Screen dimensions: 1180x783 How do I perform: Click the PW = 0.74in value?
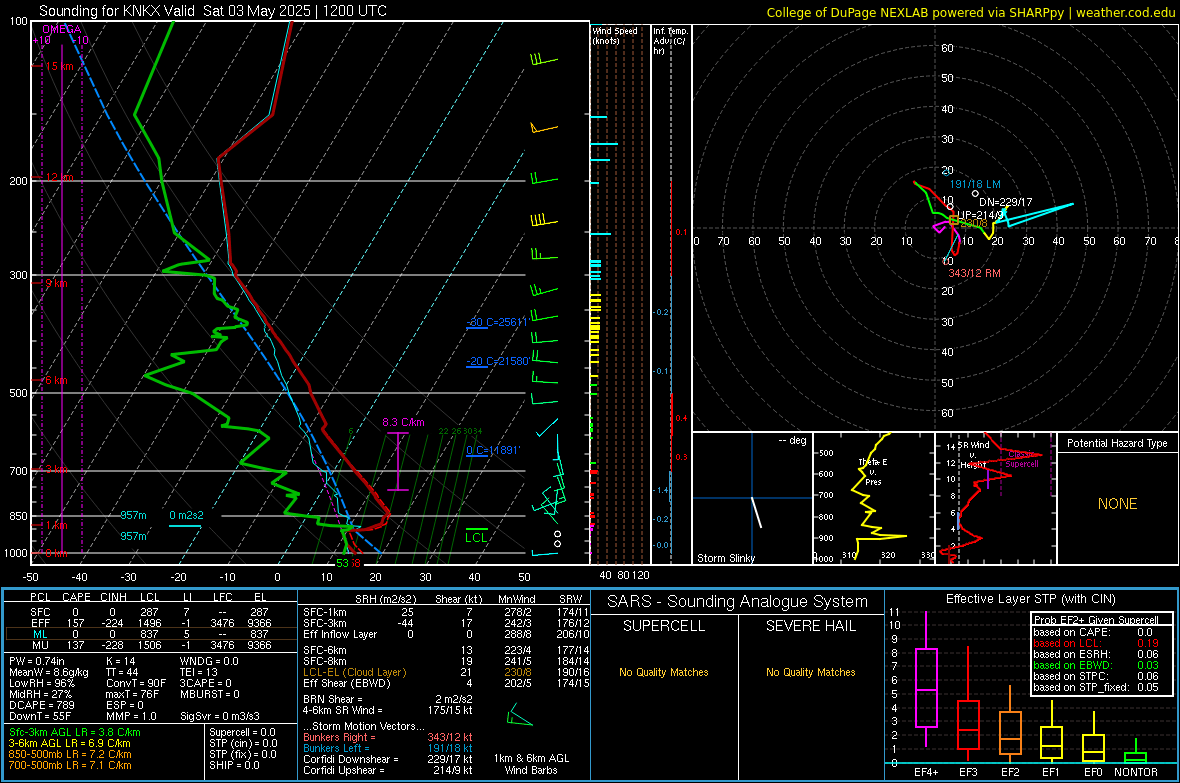click(x=37, y=661)
